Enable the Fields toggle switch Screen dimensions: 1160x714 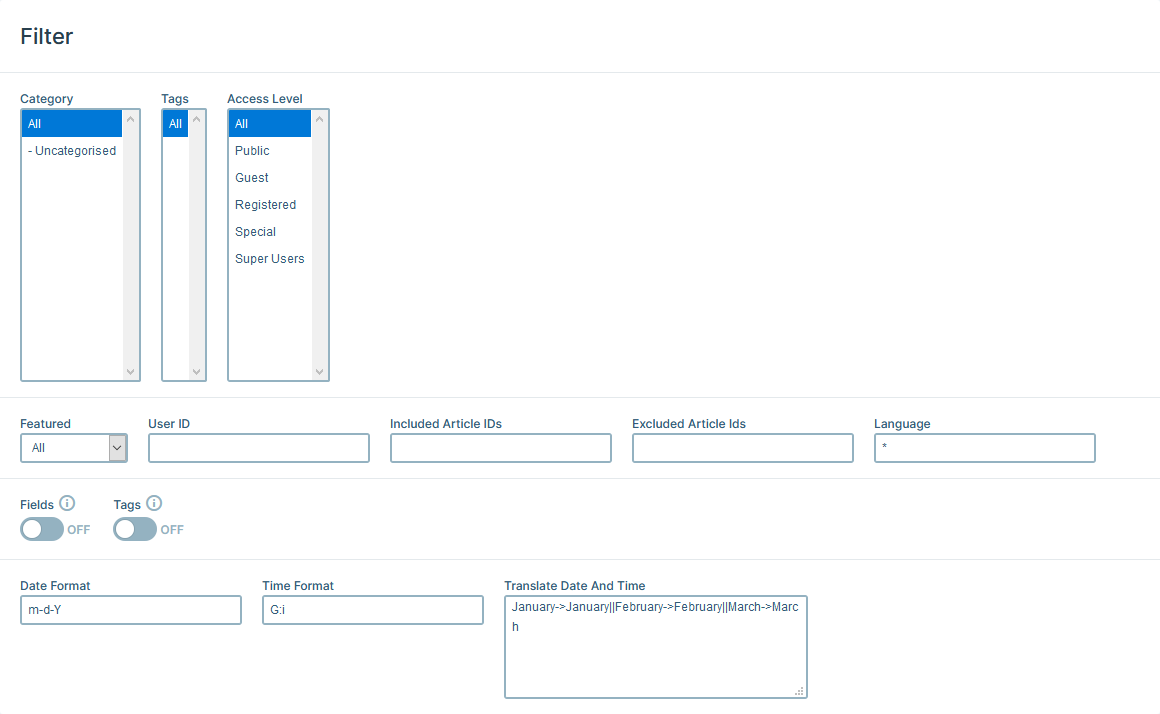tap(42, 529)
